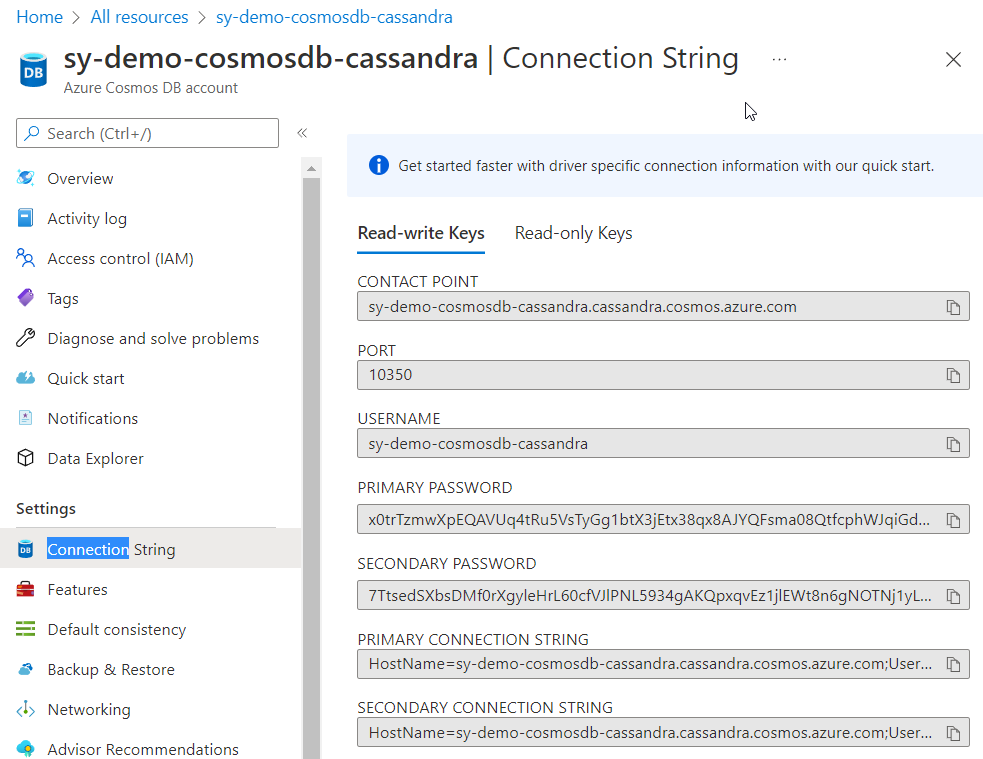Copy the Secondary Connection String
The width and height of the screenshot is (983, 759).
[x=953, y=733]
